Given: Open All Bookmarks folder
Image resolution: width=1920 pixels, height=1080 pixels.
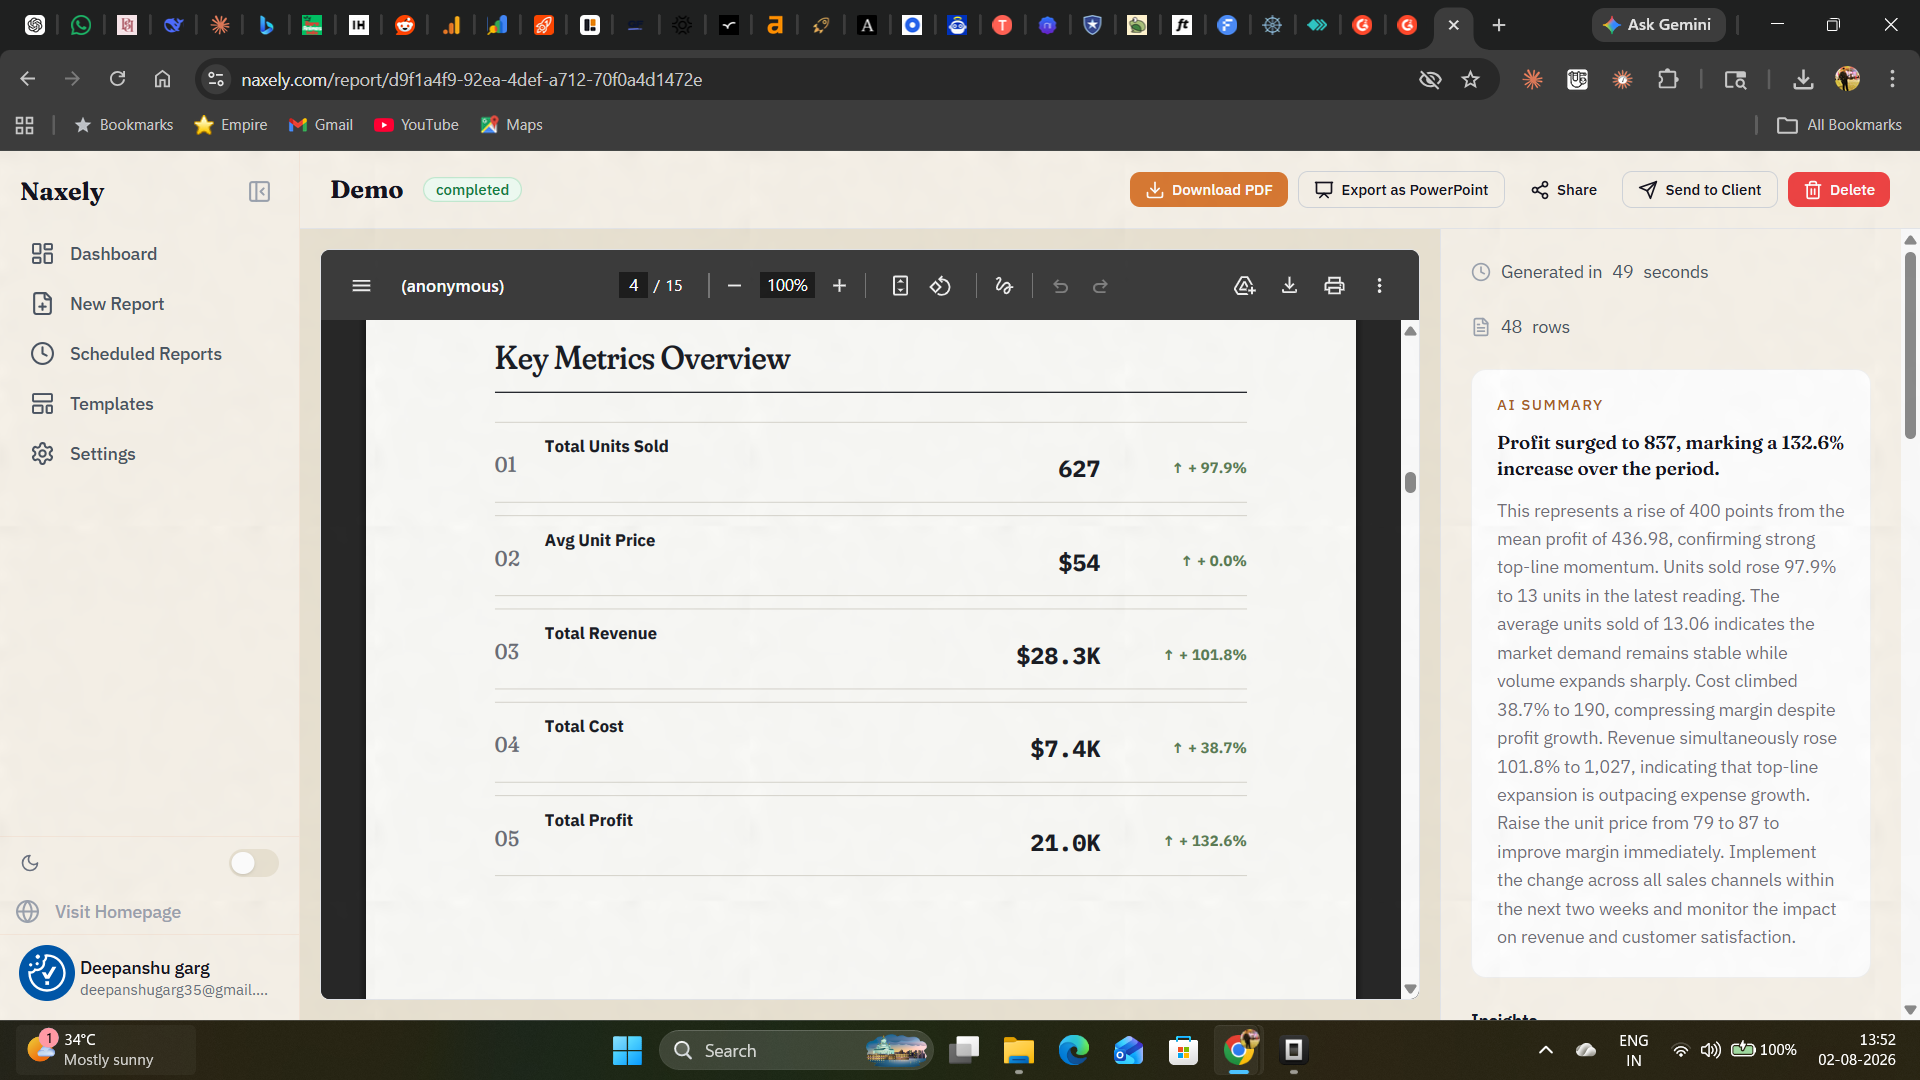Looking at the screenshot, I should 1839,125.
